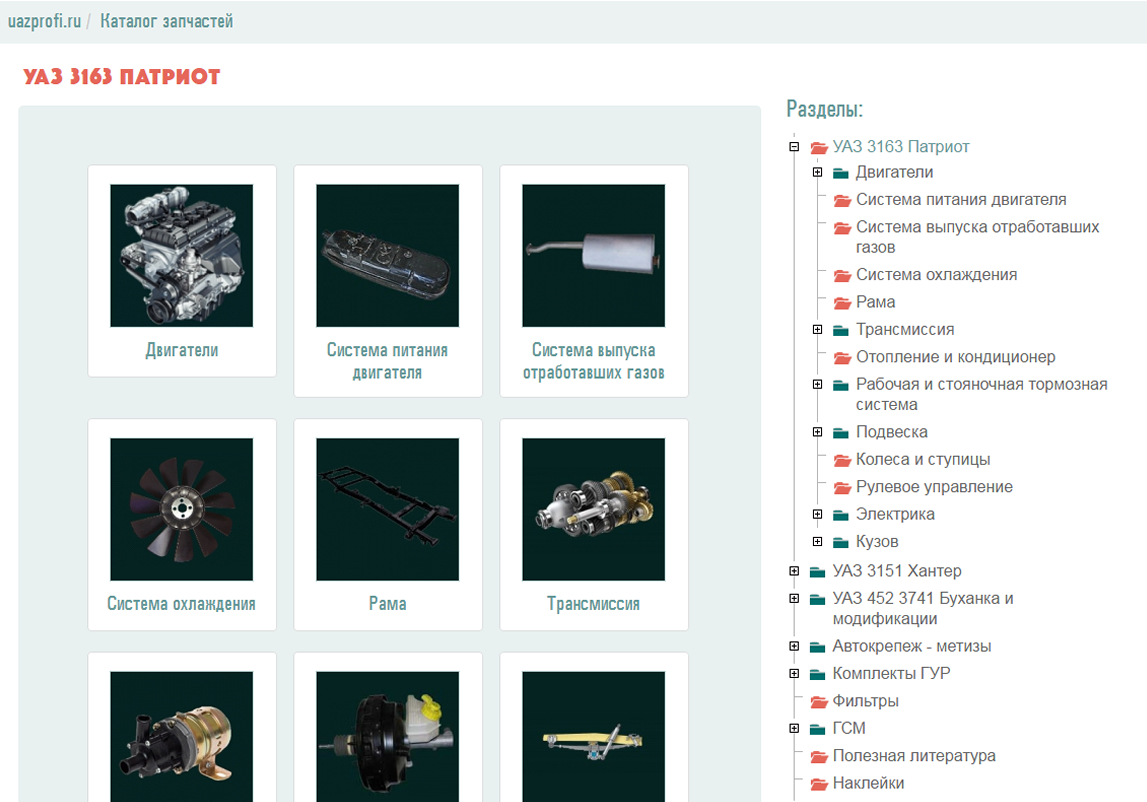Screen dimensions: 1147x802
Task: Click the frame photo thumbnail
Action: click(388, 509)
